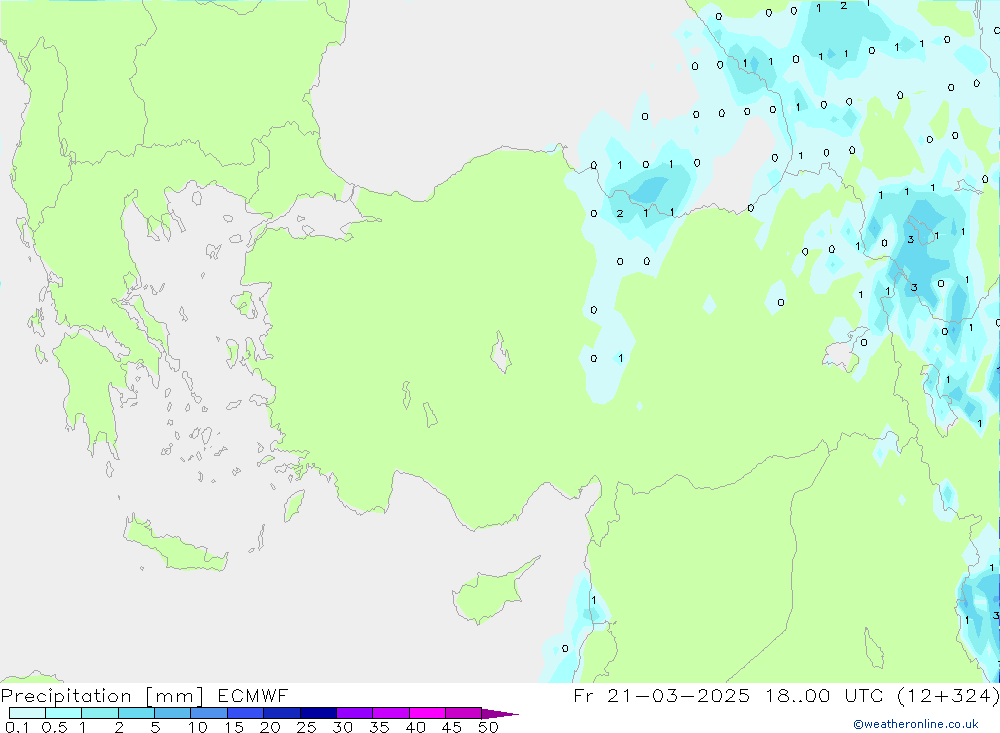This screenshot has height=733, width=1000.
Task: Select the 45–50 mm legend color swatch
Action: pyautogui.click(x=464, y=713)
